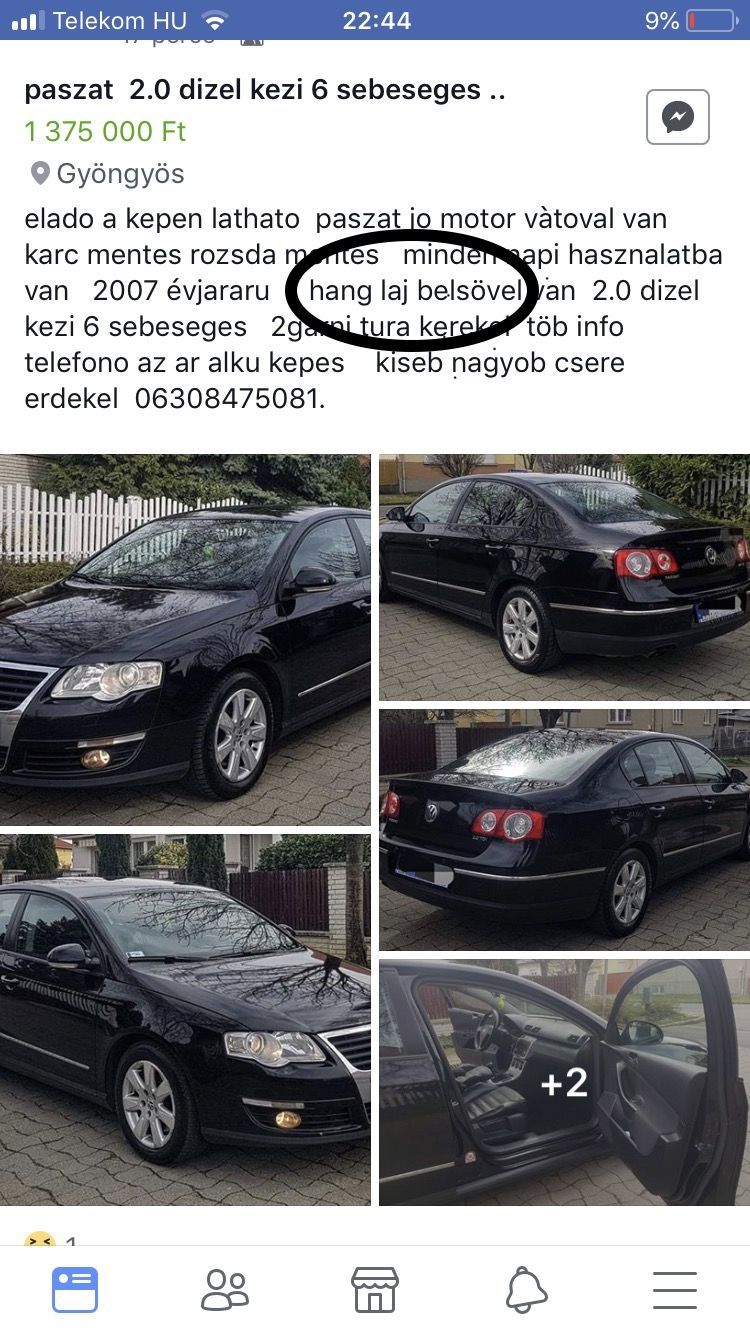Open Messenger chat with the seller
Screen dimensions: 750x1334
[677, 117]
